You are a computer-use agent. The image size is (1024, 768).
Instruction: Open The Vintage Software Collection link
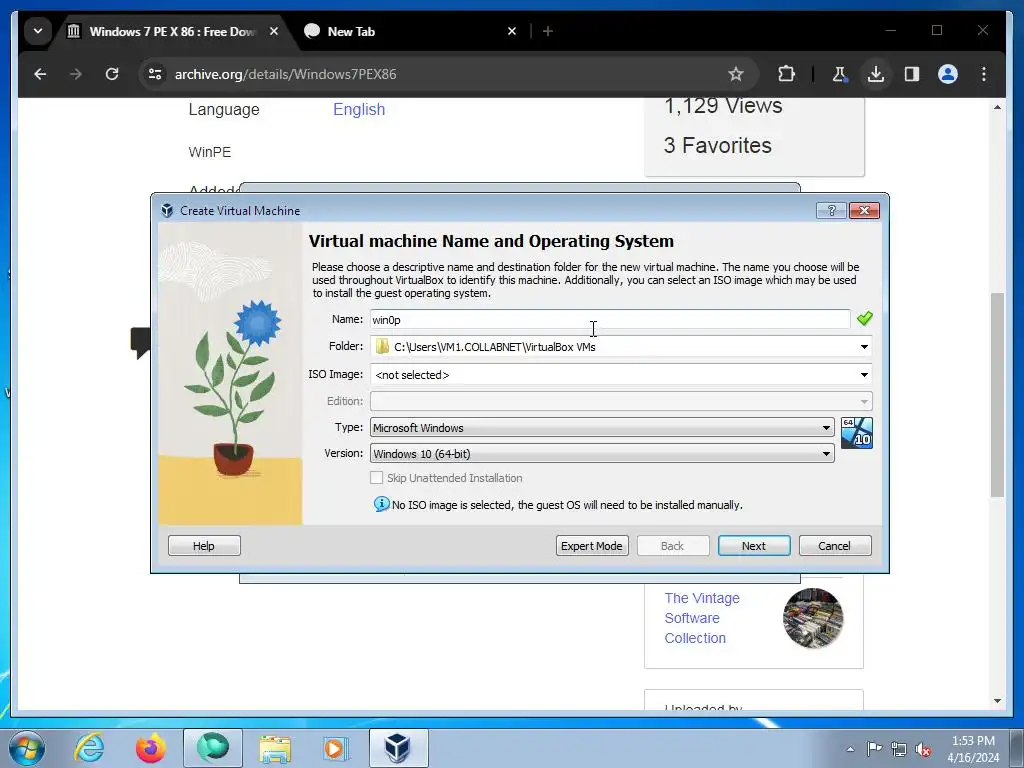(x=701, y=618)
